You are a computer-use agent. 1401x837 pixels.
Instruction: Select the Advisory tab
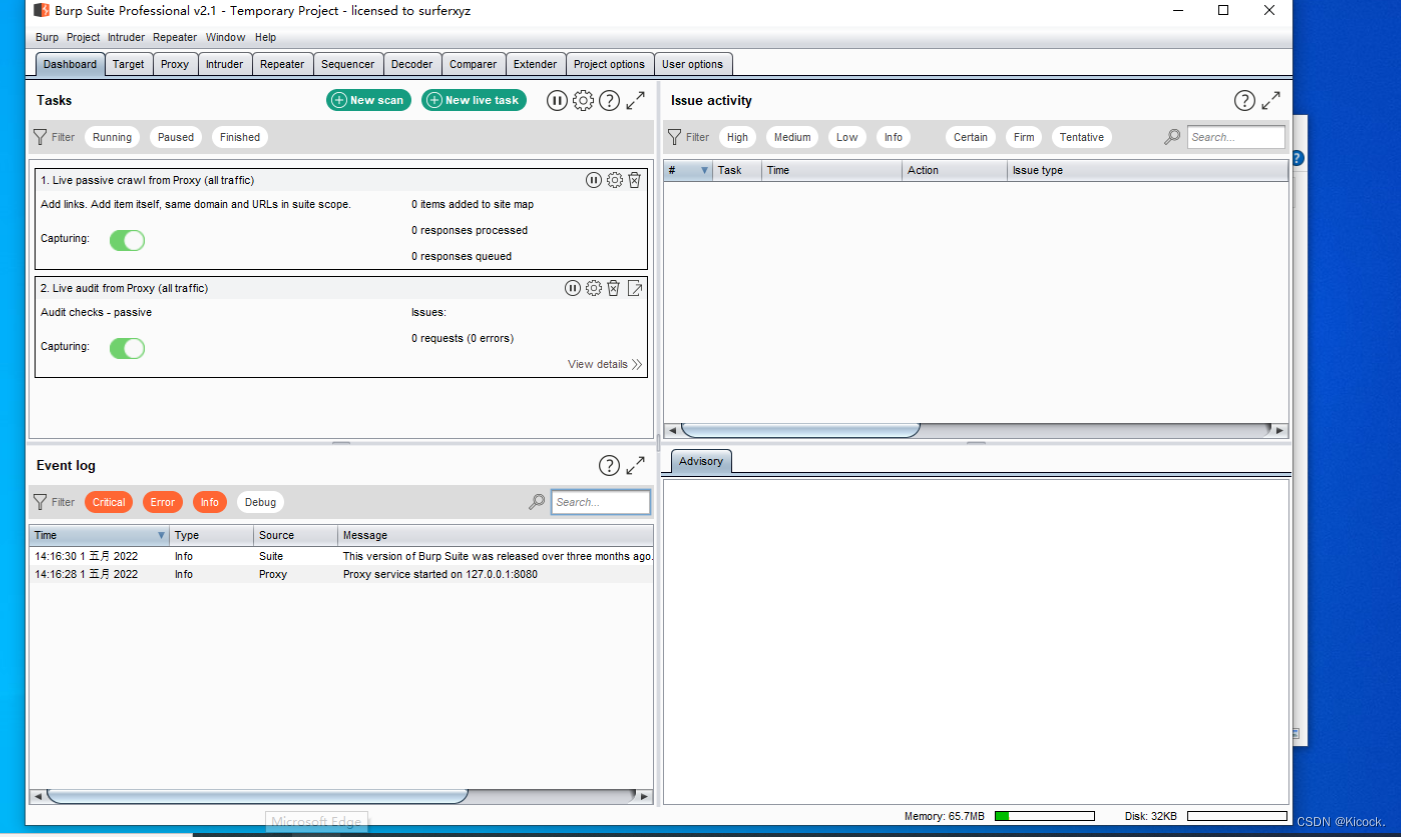(701, 461)
